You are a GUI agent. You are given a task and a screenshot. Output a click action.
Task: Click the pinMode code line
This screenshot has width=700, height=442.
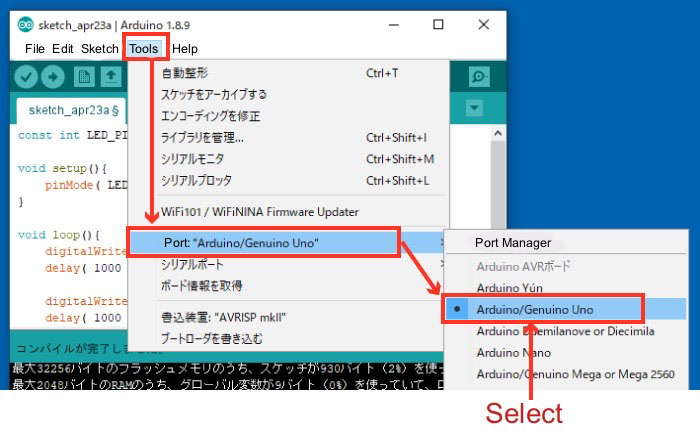pyautogui.click(x=86, y=185)
